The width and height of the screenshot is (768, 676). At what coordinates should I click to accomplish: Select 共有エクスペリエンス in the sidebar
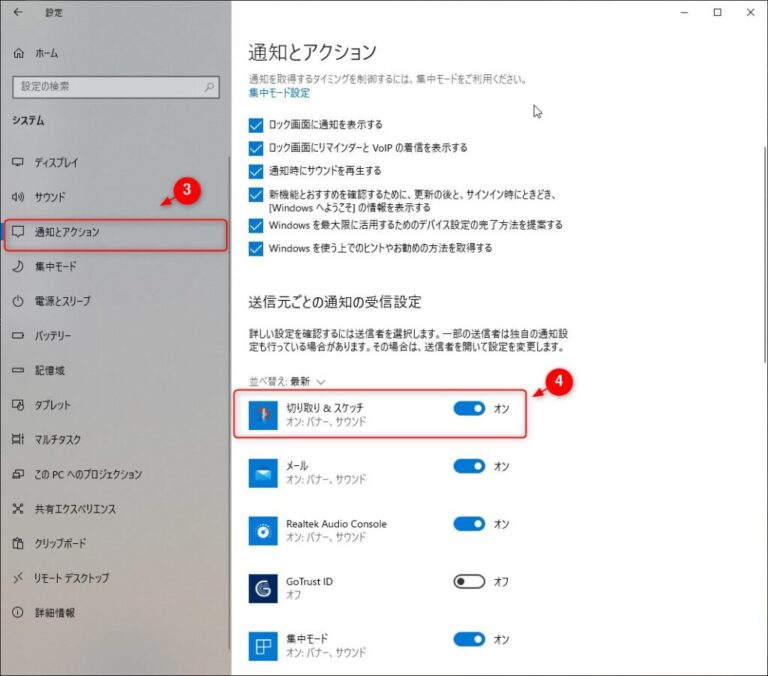click(75, 509)
